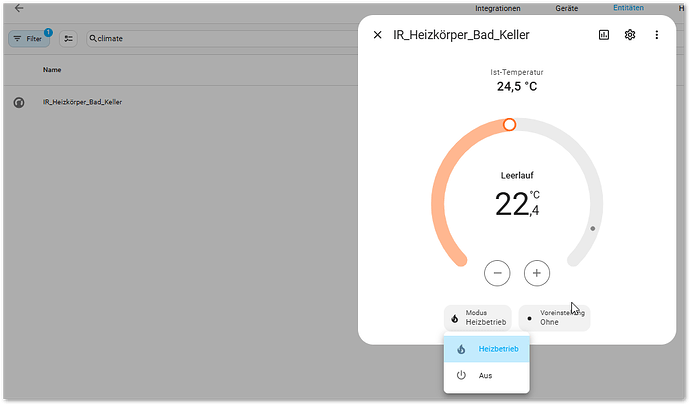Click the Filter button
690x404 pixels.
[x=29, y=38]
